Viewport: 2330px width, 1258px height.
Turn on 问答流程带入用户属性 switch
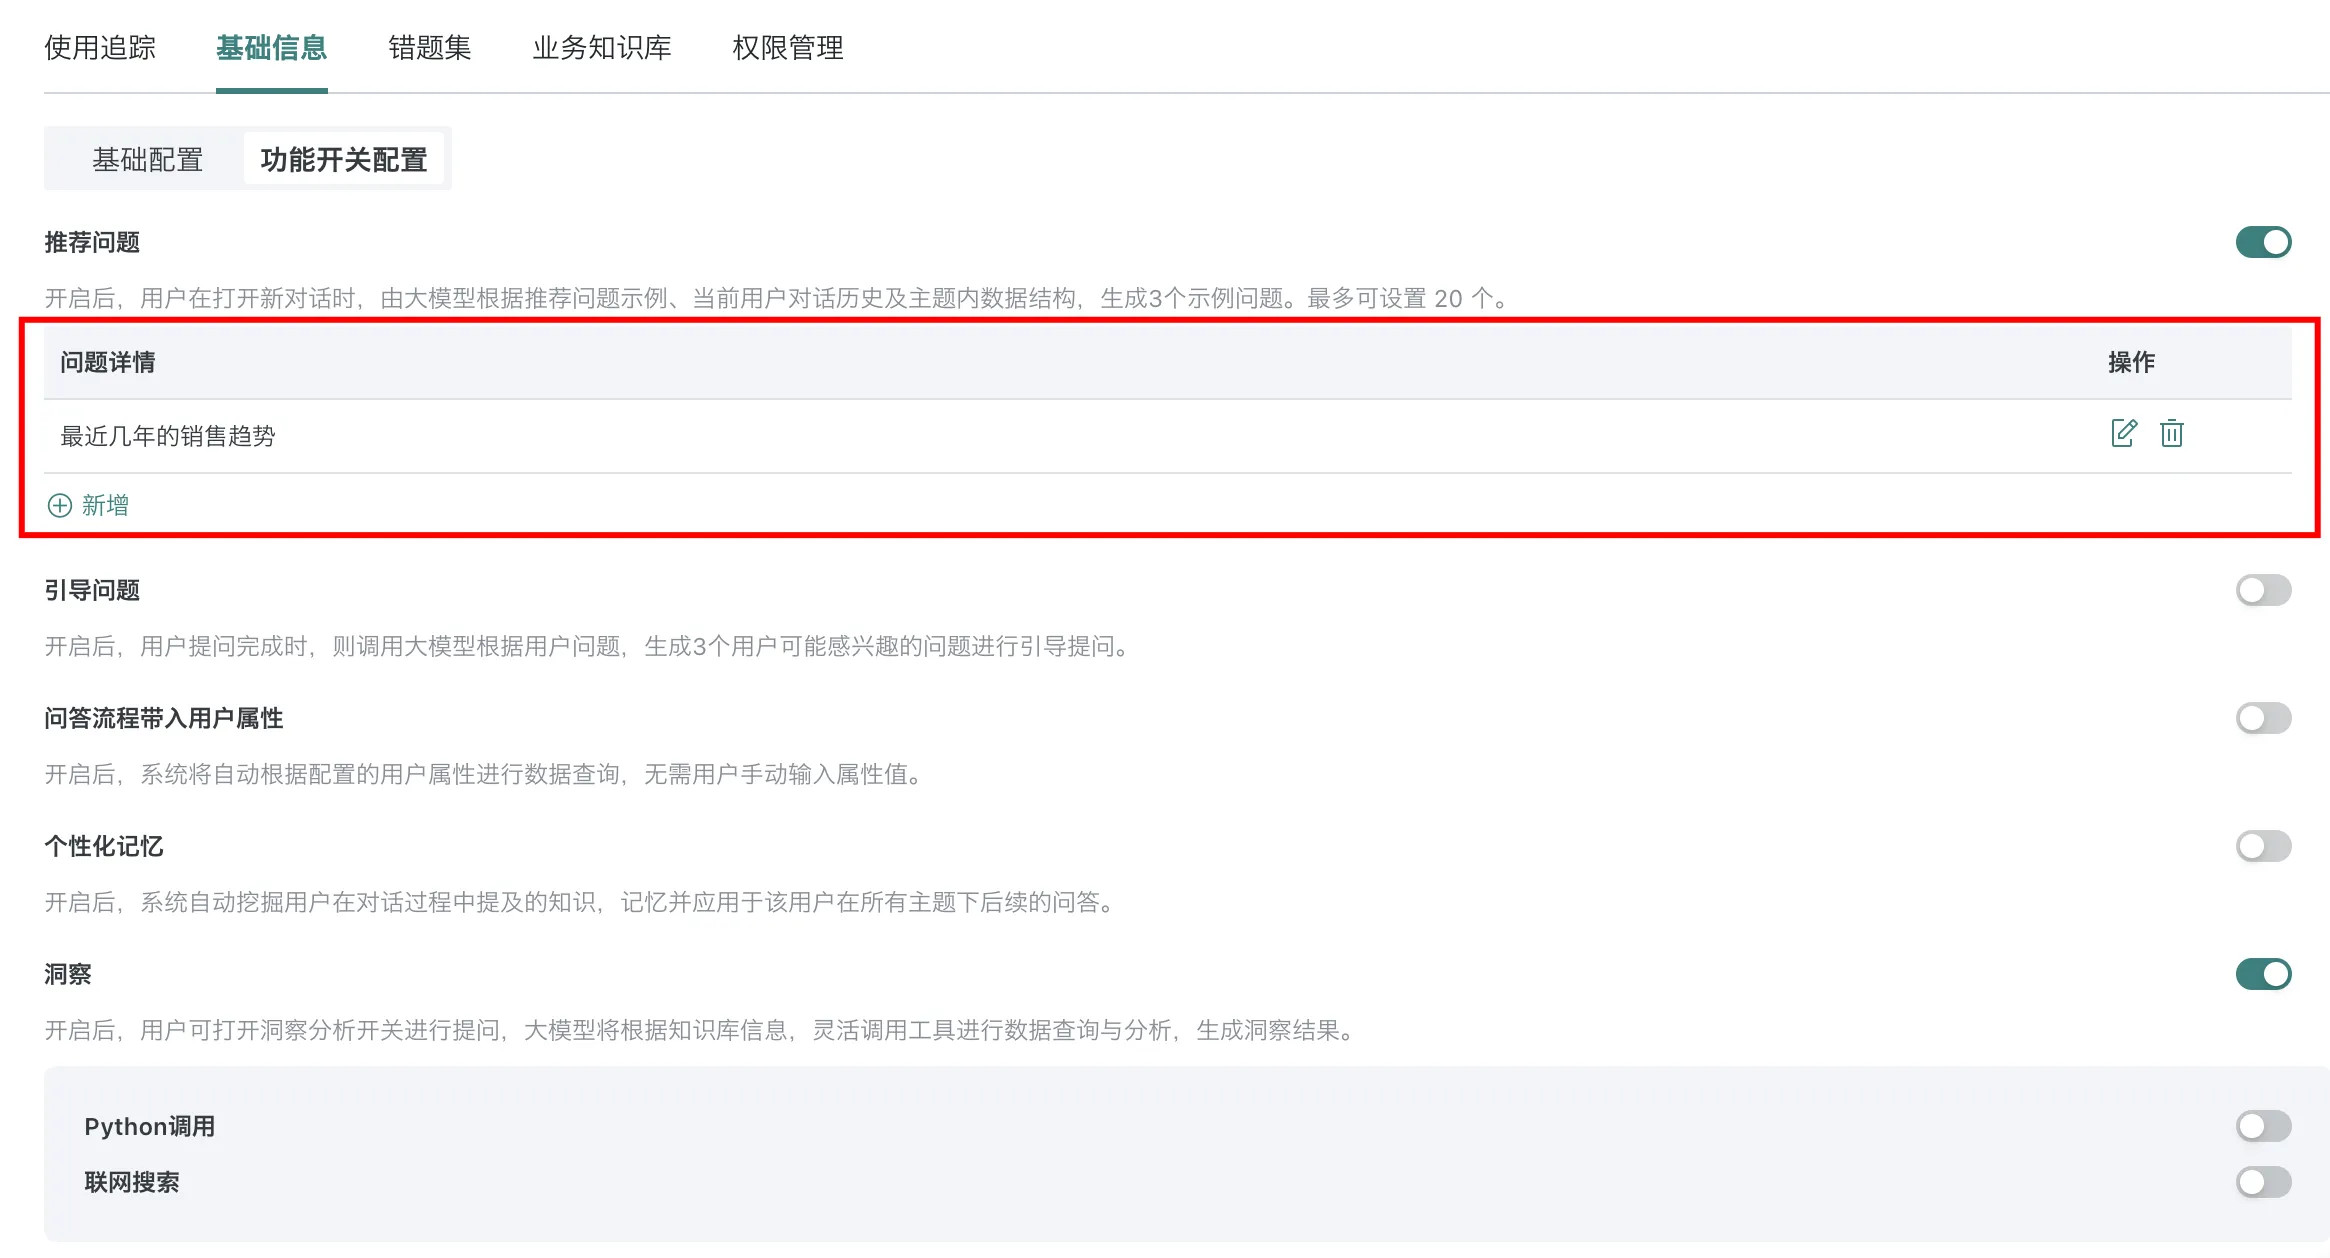click(x=2263, y=718)
